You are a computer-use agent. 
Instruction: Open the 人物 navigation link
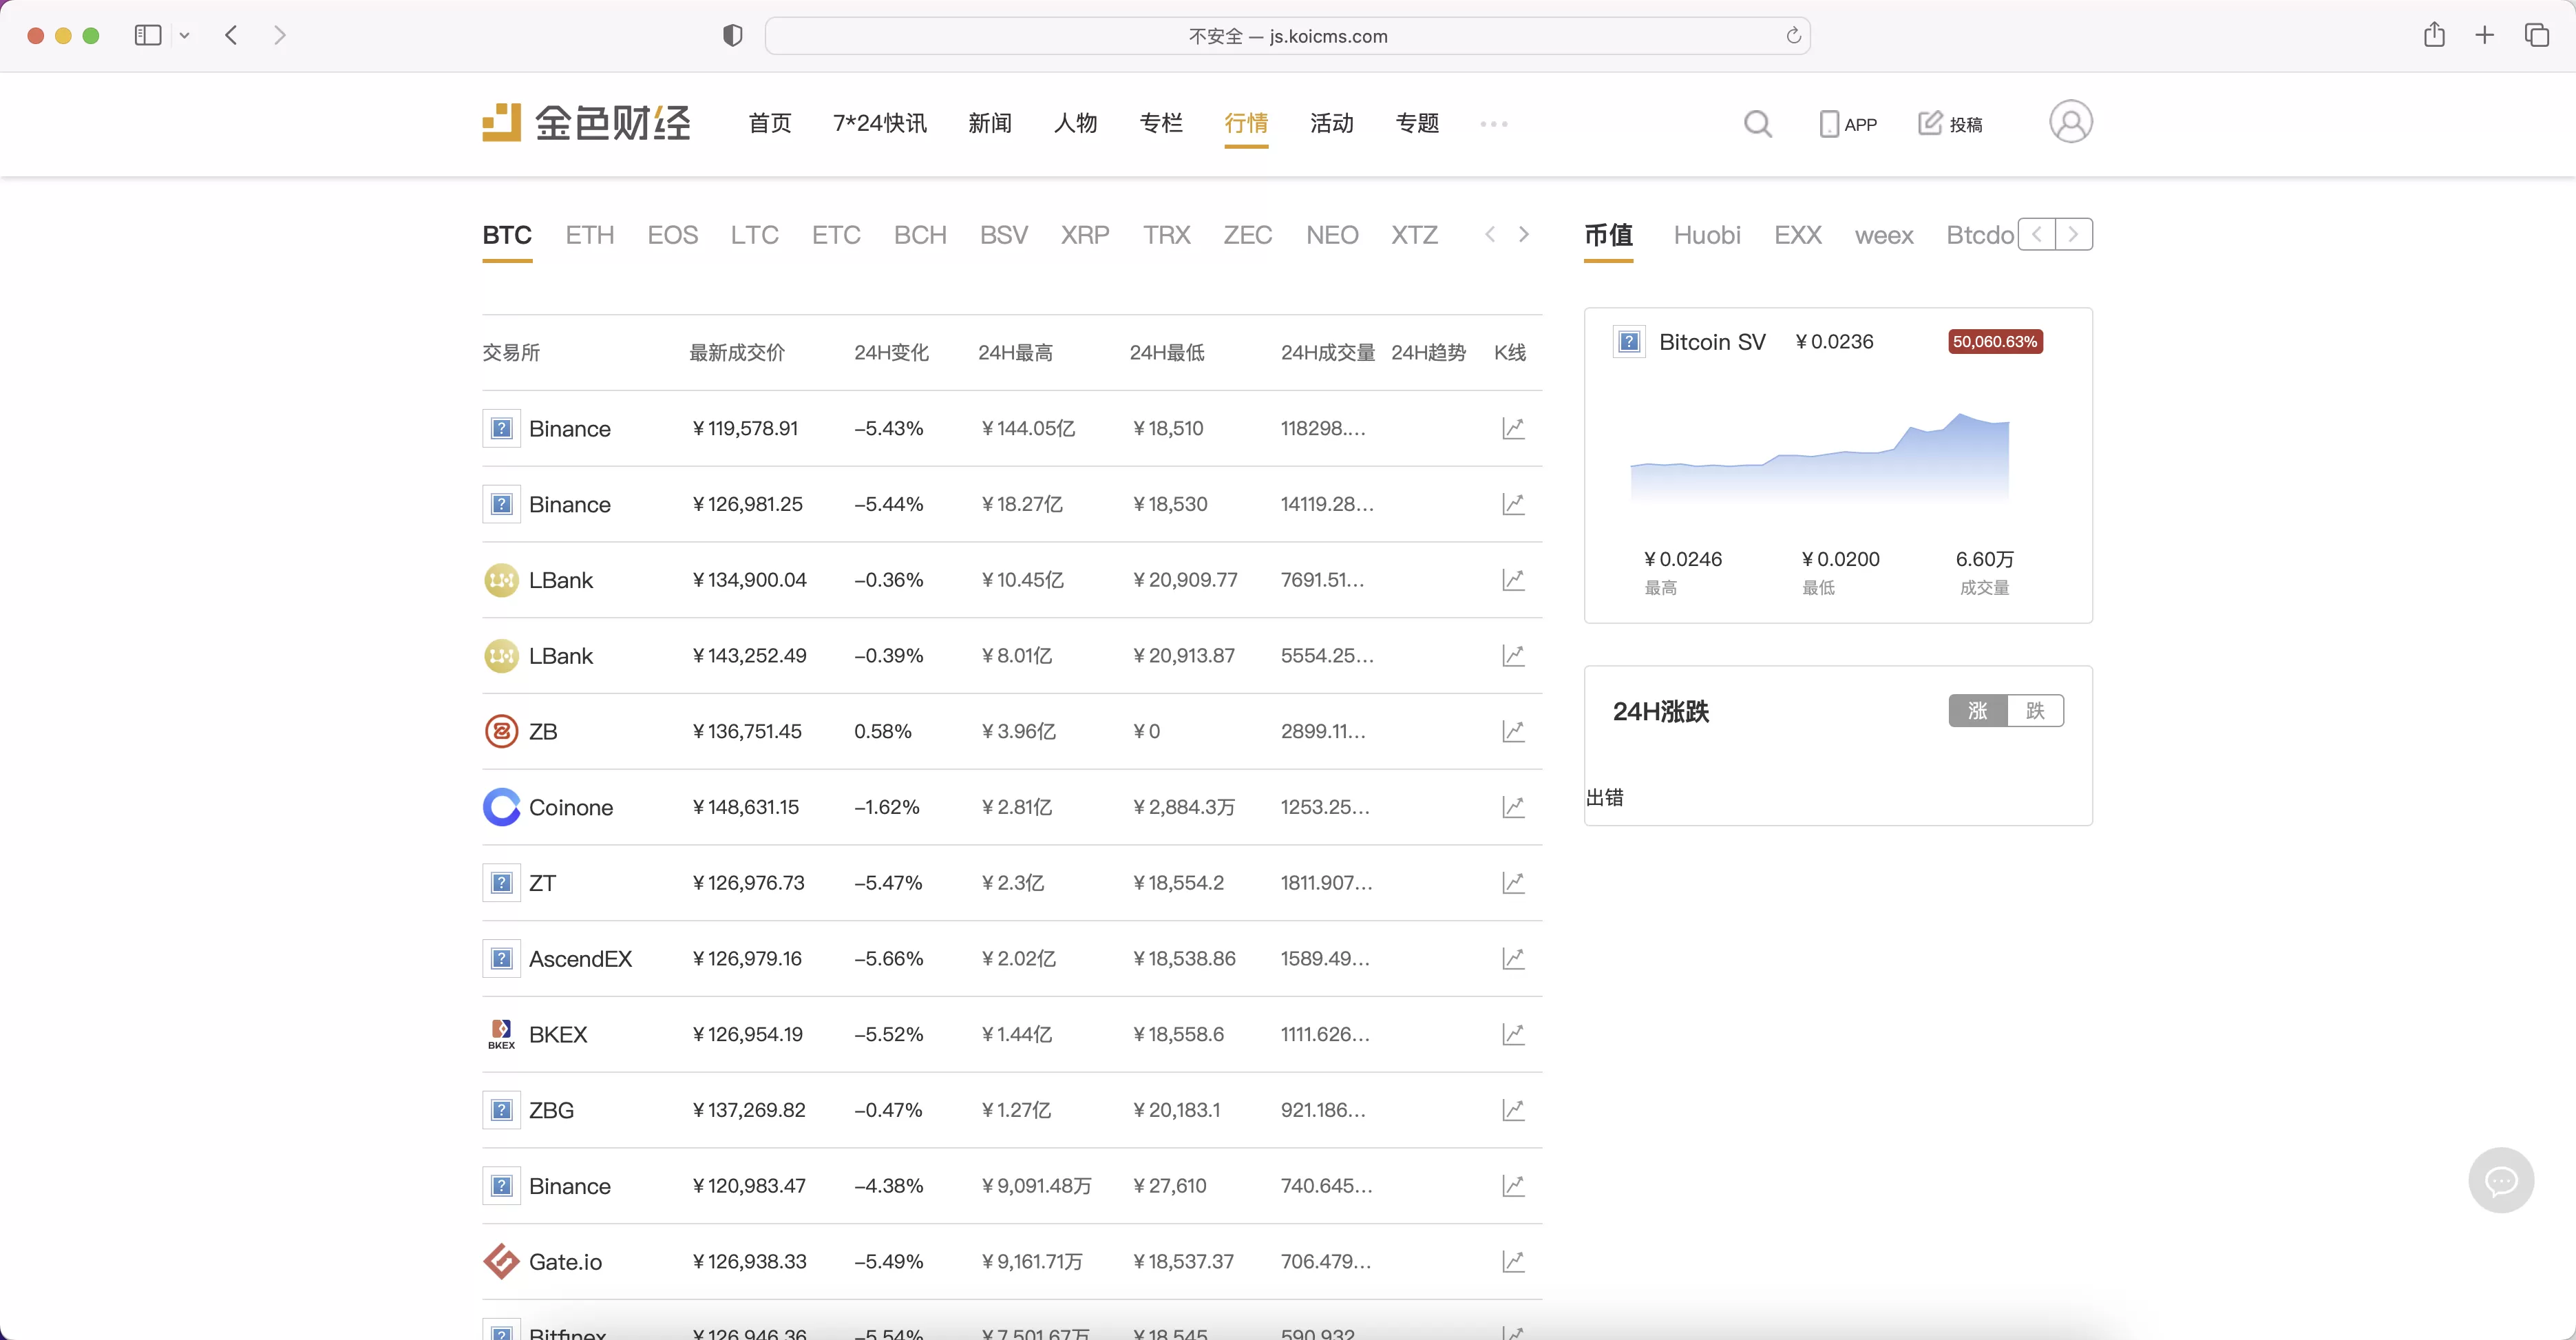point(1076,123)
